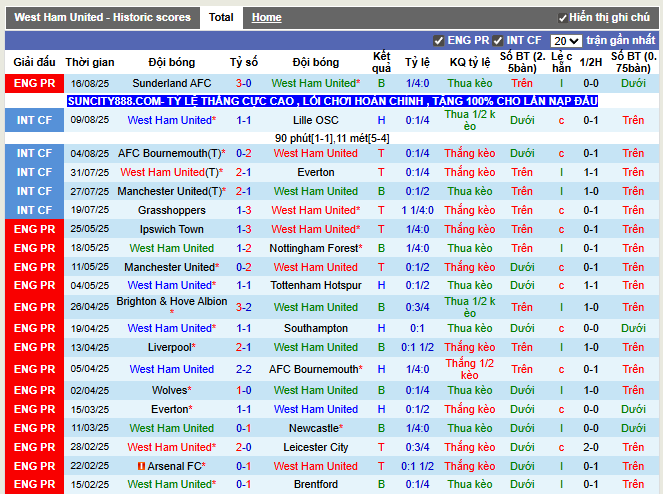Open the SUNCITY888.COM advertisement banner
This screenshot has width=663, height=494.
332,101
